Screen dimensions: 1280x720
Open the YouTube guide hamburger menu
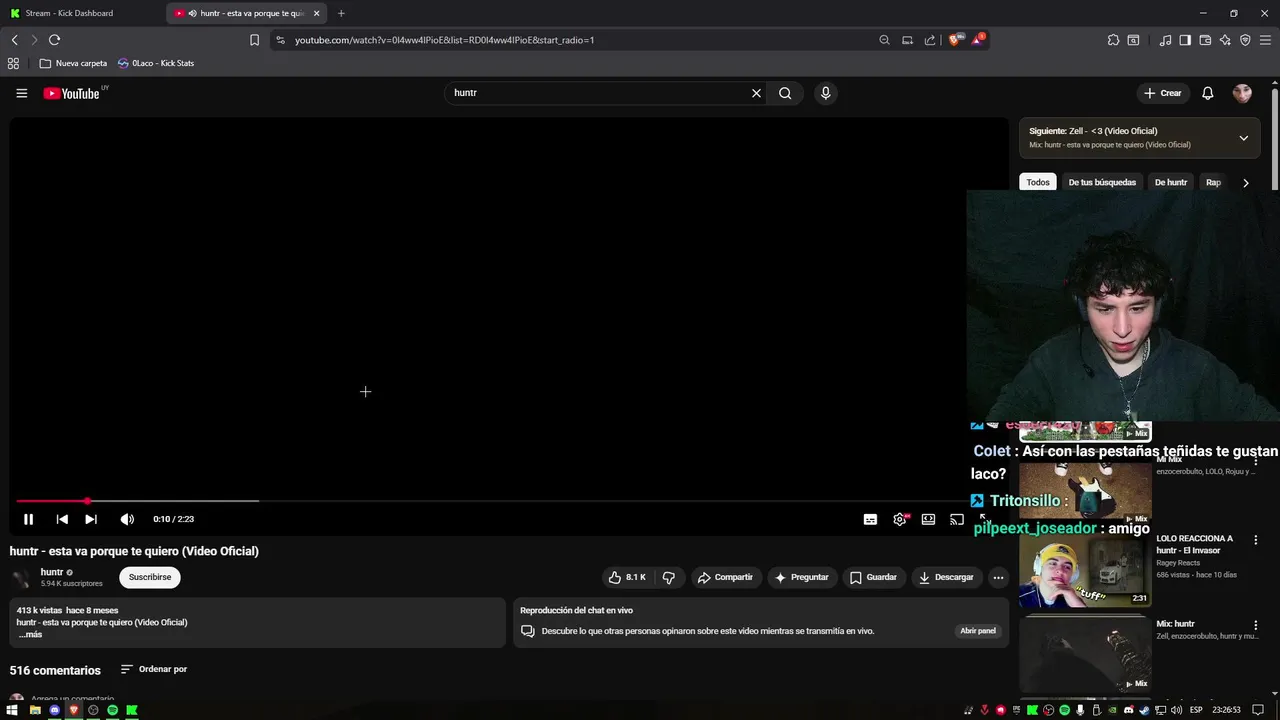pyautogui.click(x=21, y=93)
